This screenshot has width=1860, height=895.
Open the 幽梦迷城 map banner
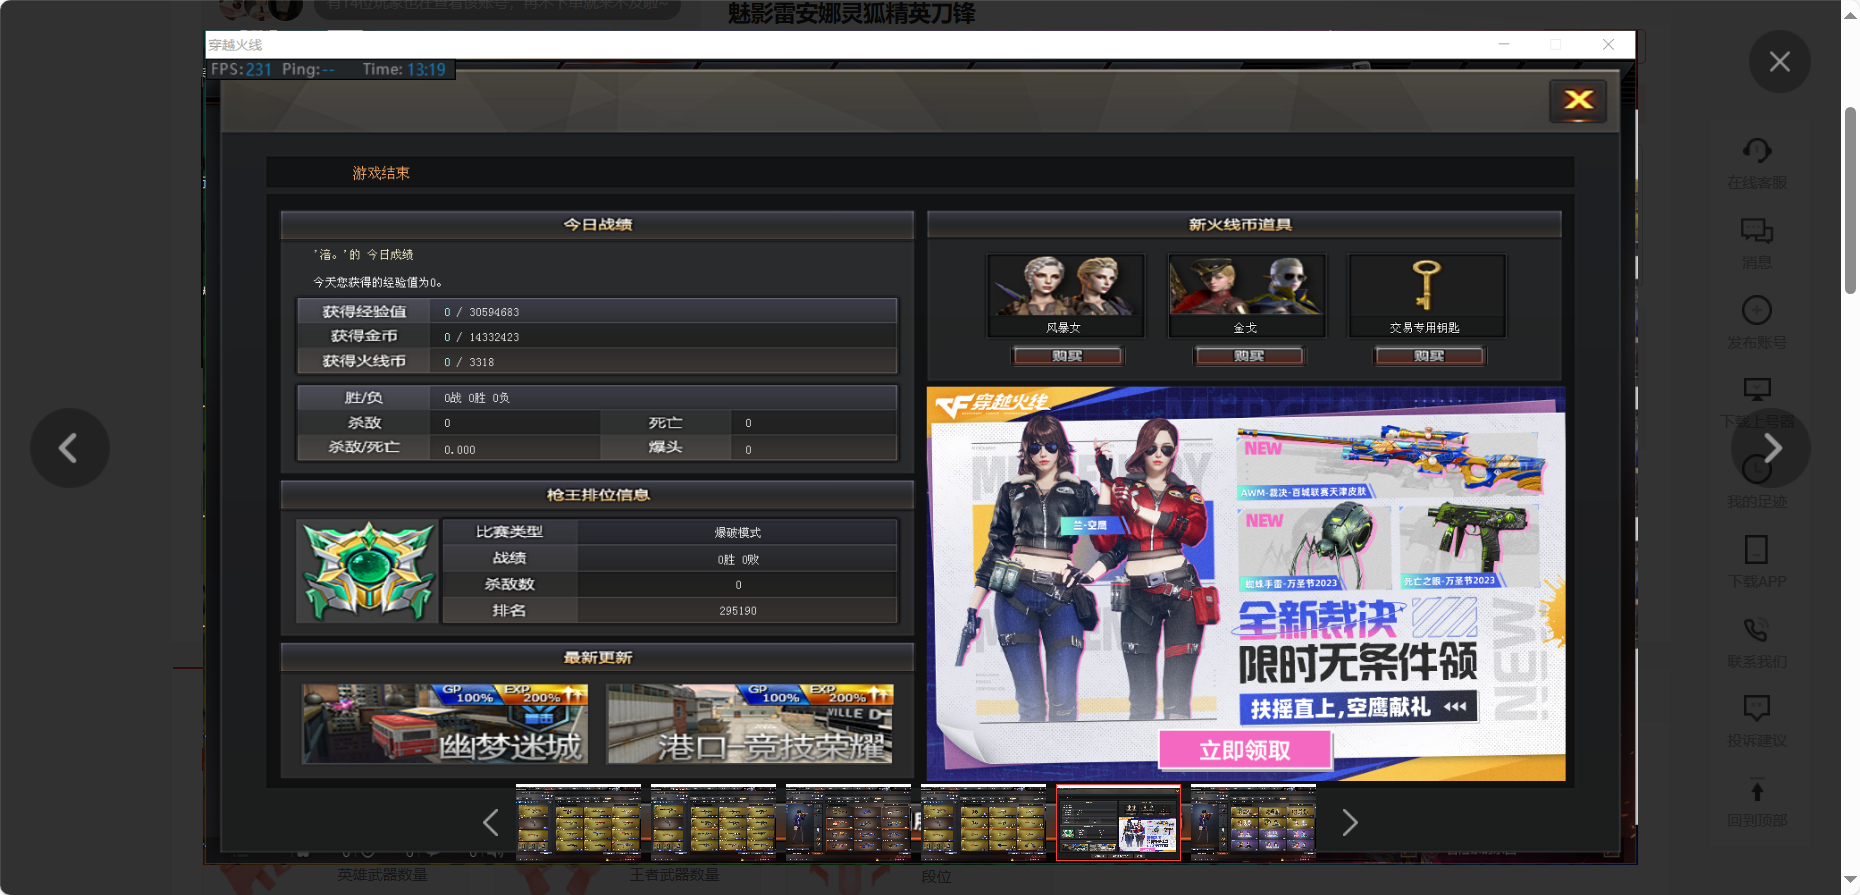(x=445, y=724)
